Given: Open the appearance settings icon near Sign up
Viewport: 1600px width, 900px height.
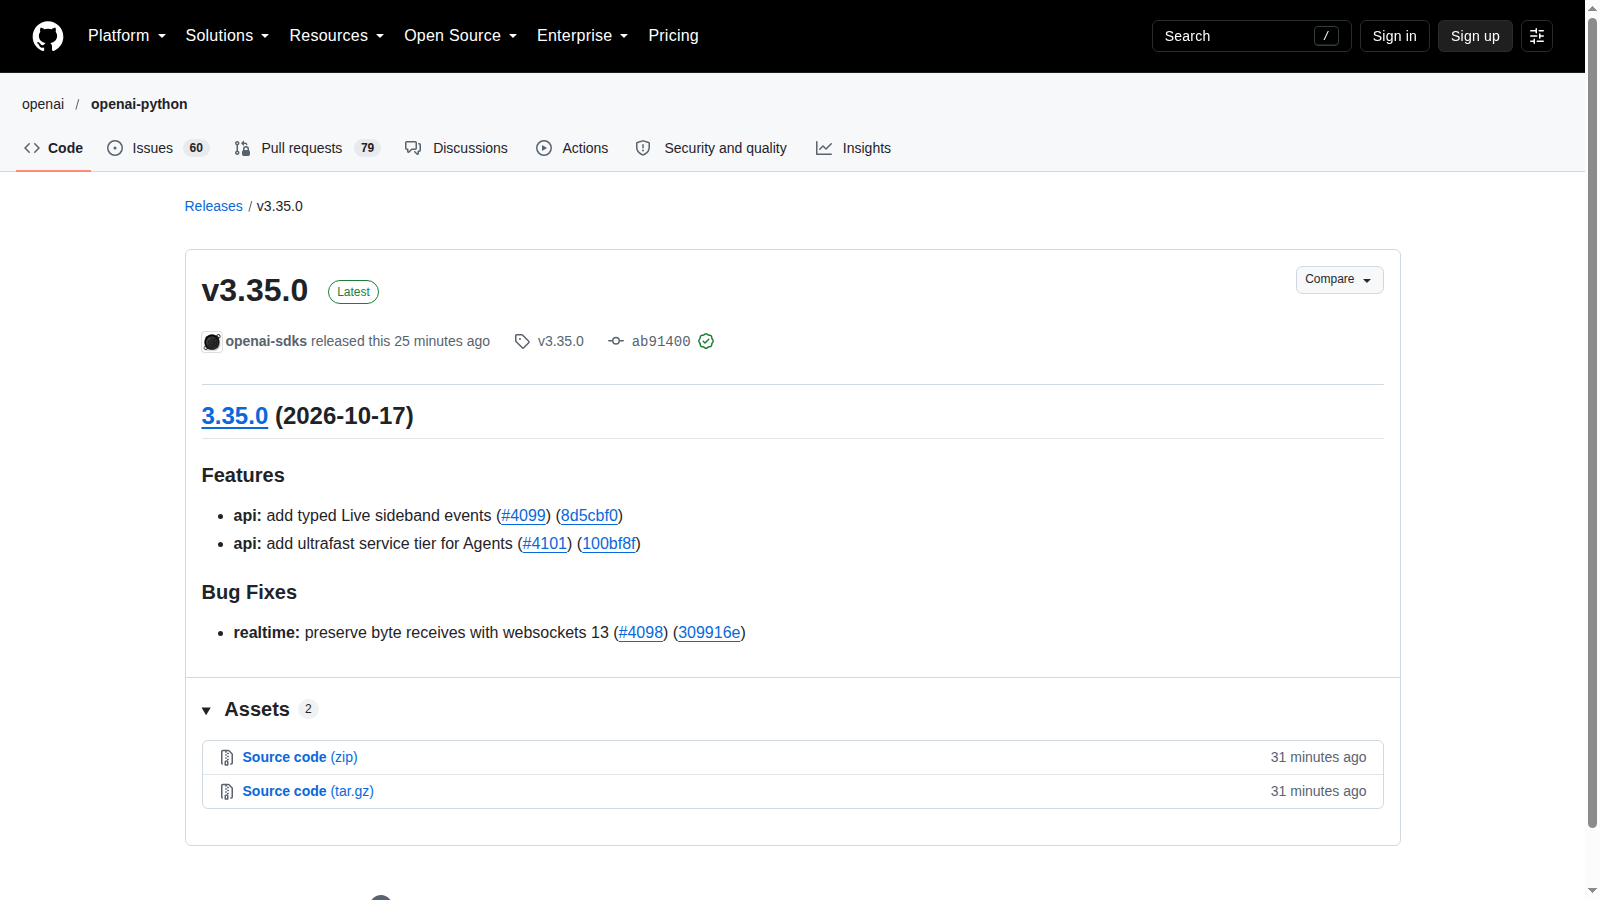Looking at the screenshot, I should click(x=1537, y=36).
